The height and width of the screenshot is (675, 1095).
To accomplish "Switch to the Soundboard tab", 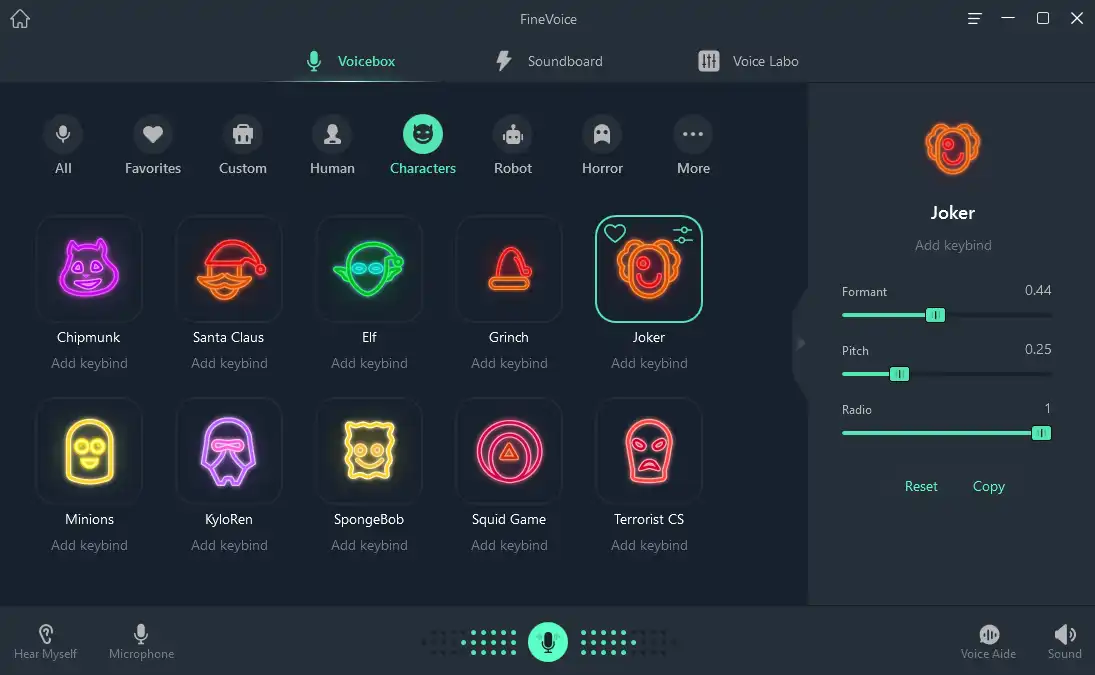I will 549,61.
